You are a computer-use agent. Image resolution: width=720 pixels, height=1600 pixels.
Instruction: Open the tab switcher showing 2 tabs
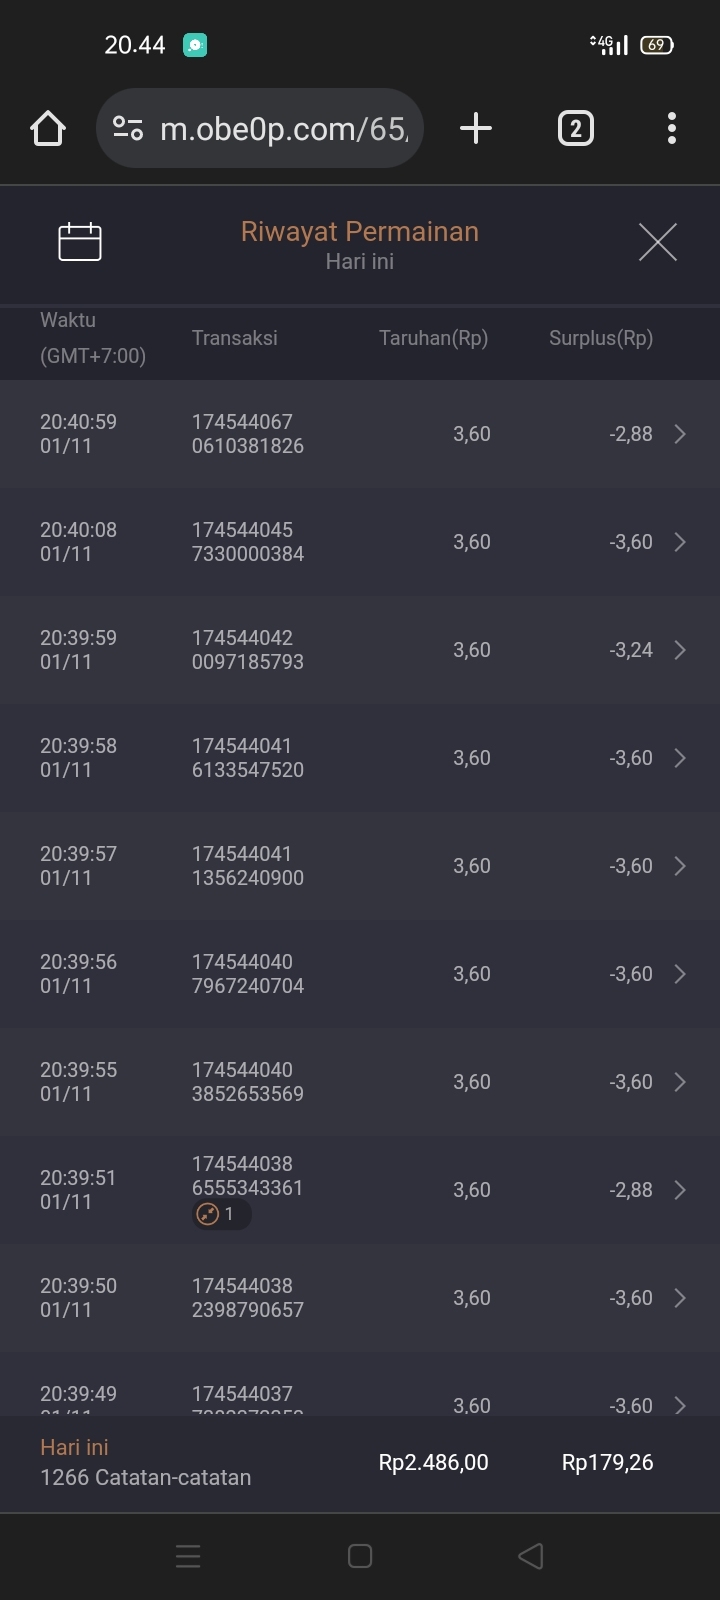[x=575, y=129]
